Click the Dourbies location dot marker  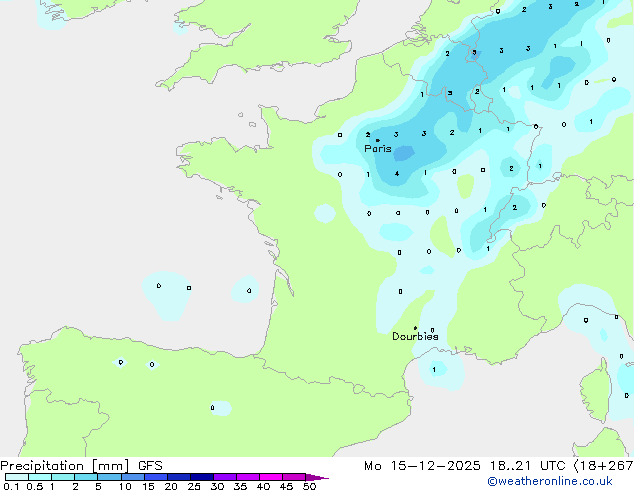(x=415, y=328)
